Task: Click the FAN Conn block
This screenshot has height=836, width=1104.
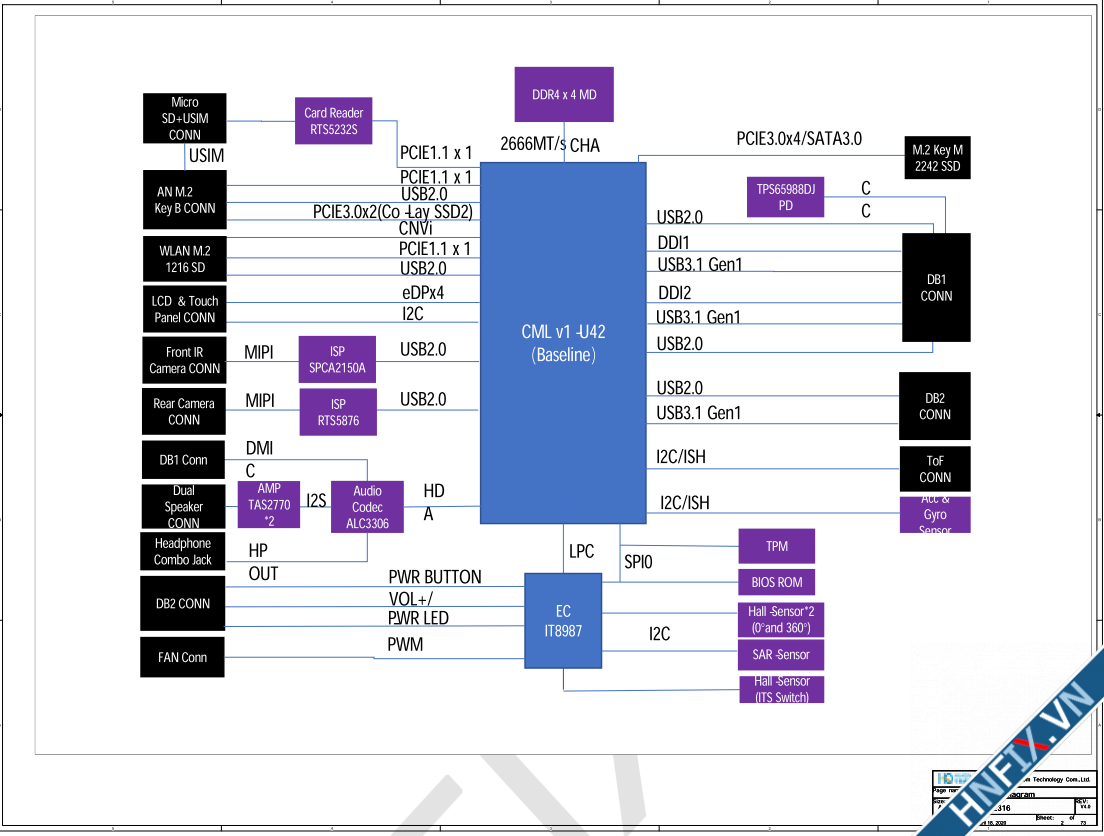Action: pyautogui.click(x=182, y=657)
